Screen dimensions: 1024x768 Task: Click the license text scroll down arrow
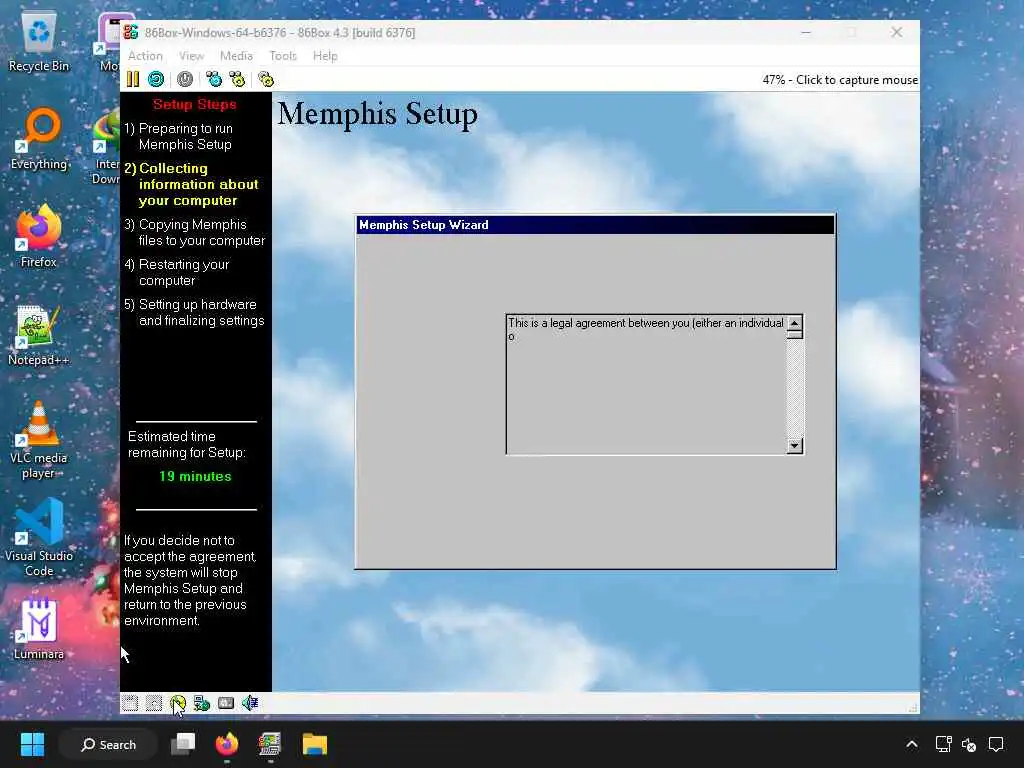794,445
